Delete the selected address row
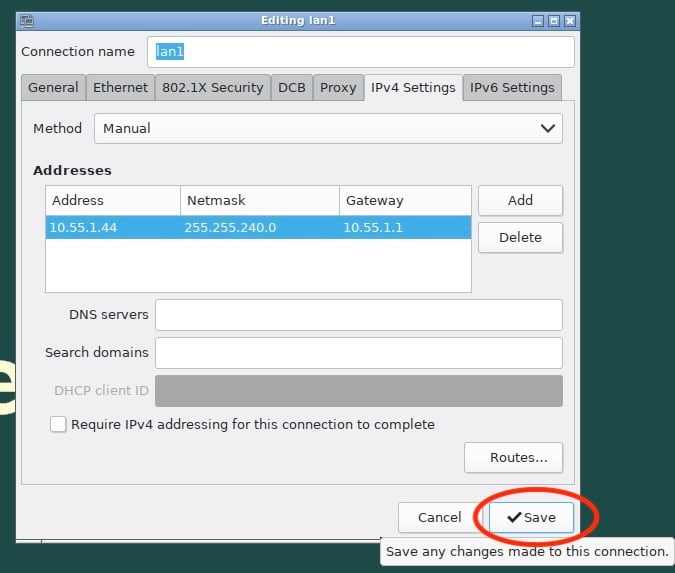Image resolution: width=675 pixels, height=573 pixels. coord(520,237)
